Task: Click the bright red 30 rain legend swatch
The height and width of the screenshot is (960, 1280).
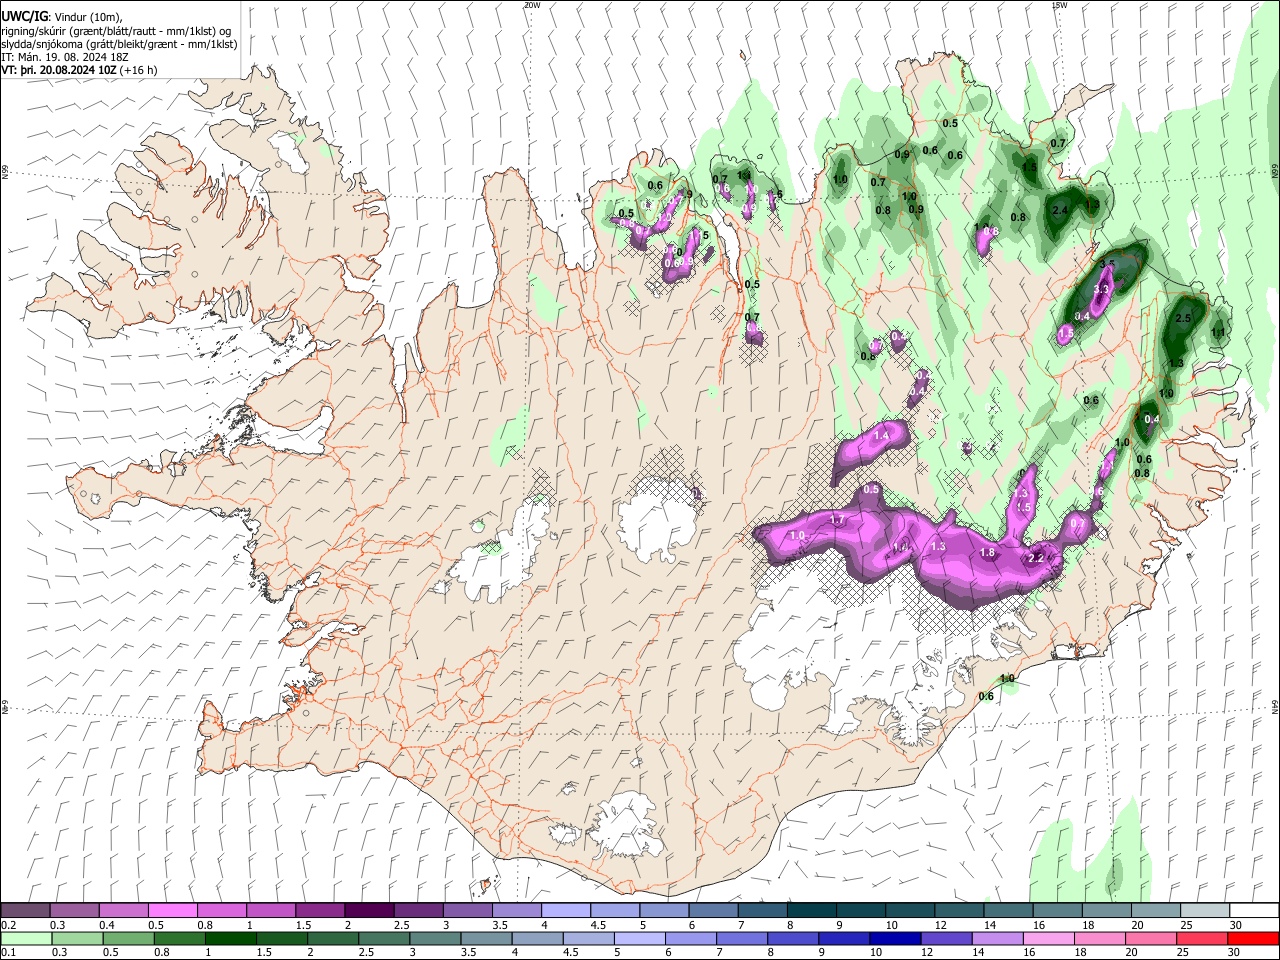Action: click(1252, 938)
